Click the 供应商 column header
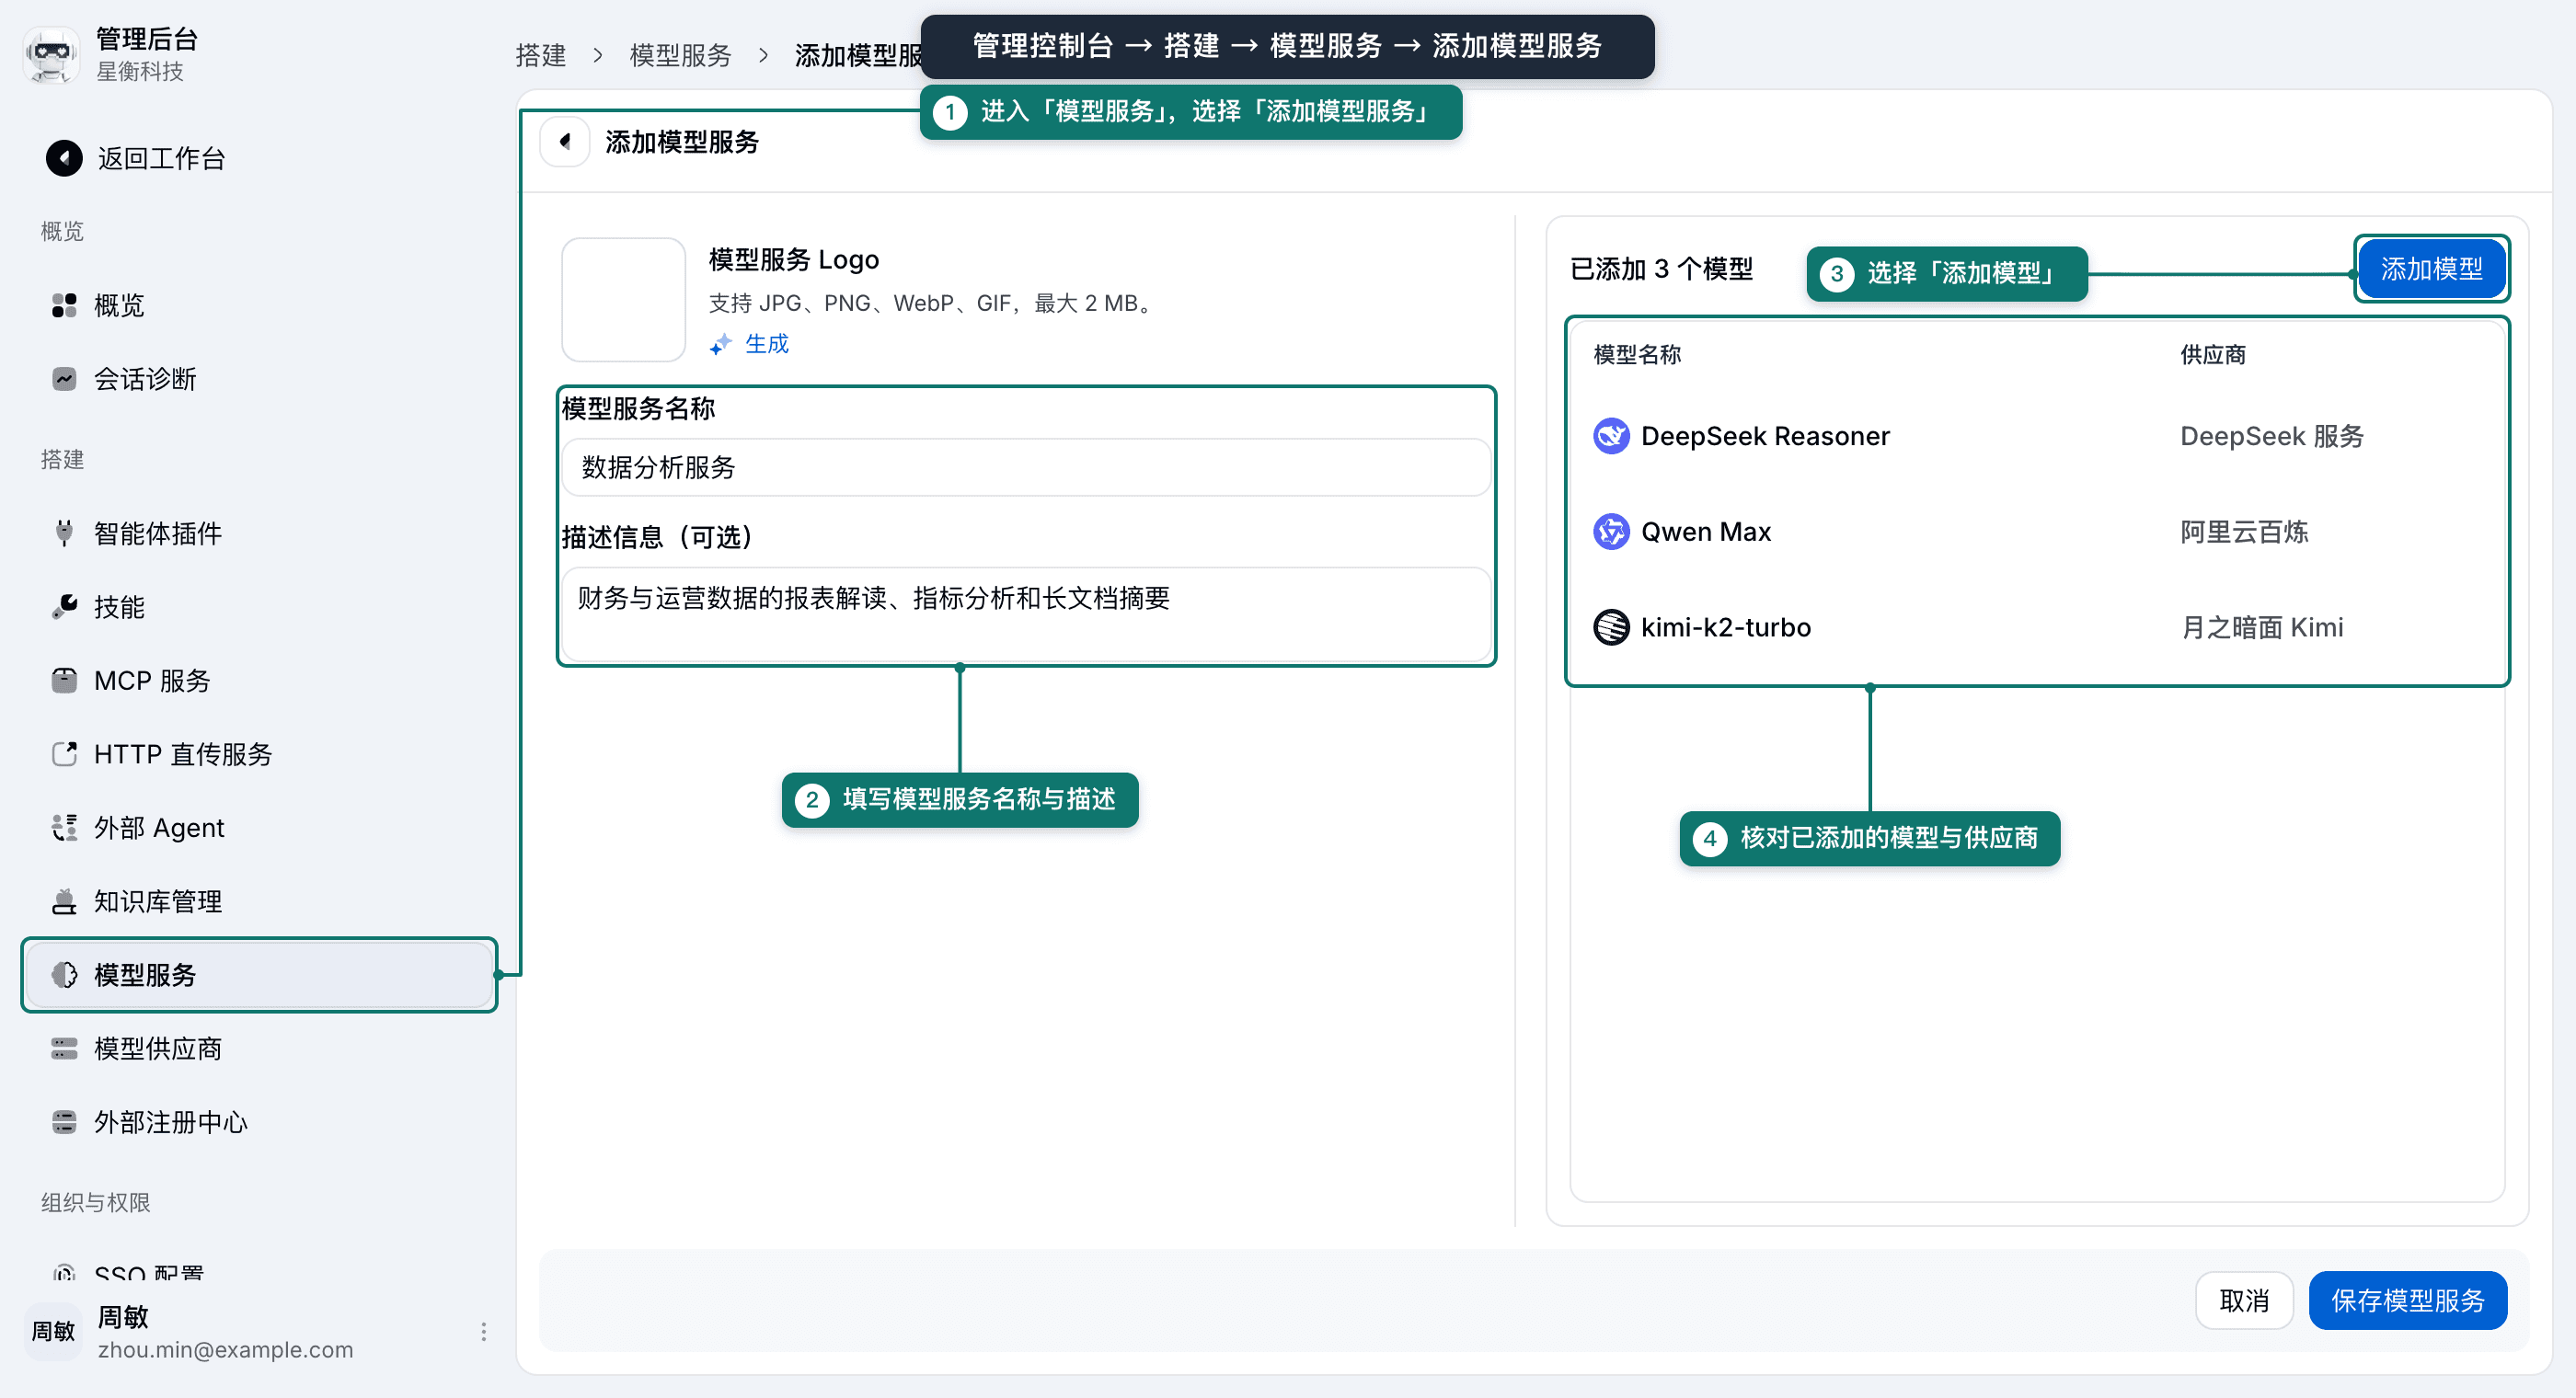 tap(2213, 355)
